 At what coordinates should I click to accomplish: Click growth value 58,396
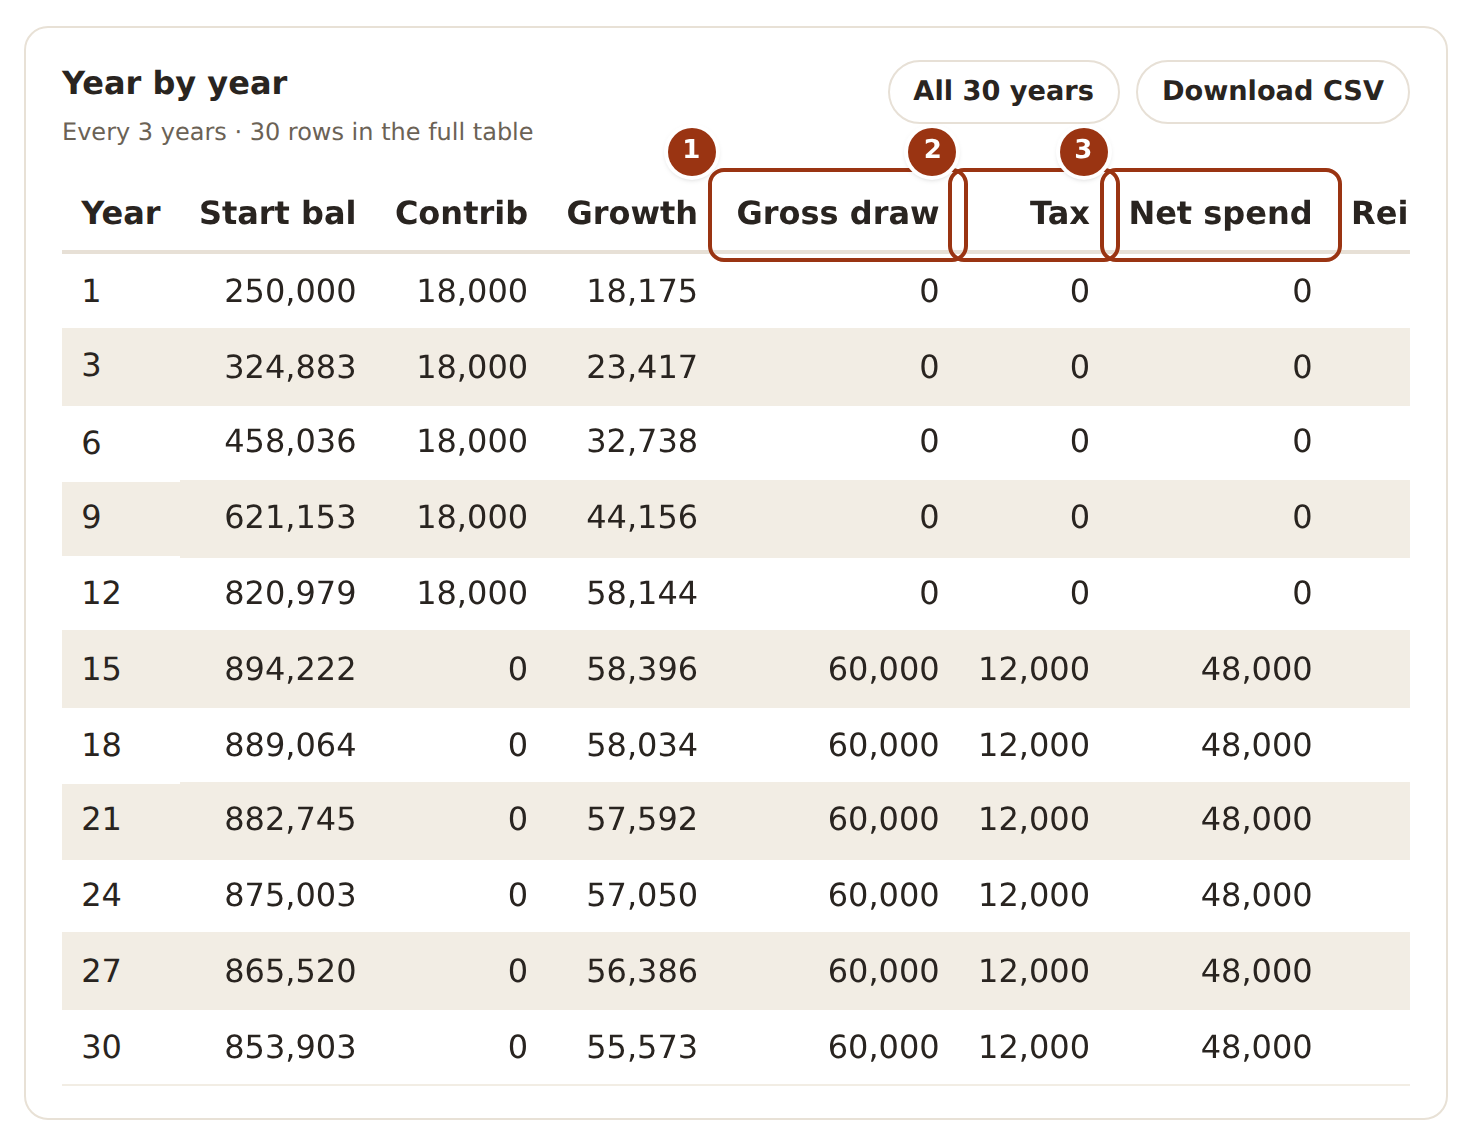tap(642, 669)
